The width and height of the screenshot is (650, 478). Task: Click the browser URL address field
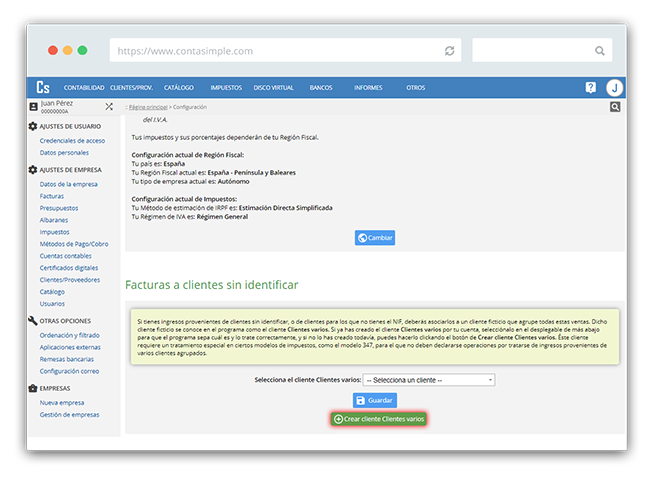pyautogui.click(x=270, y=51)
